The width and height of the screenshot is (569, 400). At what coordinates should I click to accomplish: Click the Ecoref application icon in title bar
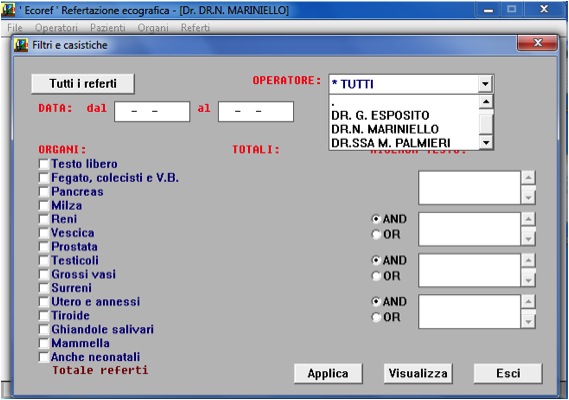tap(8, 9)
